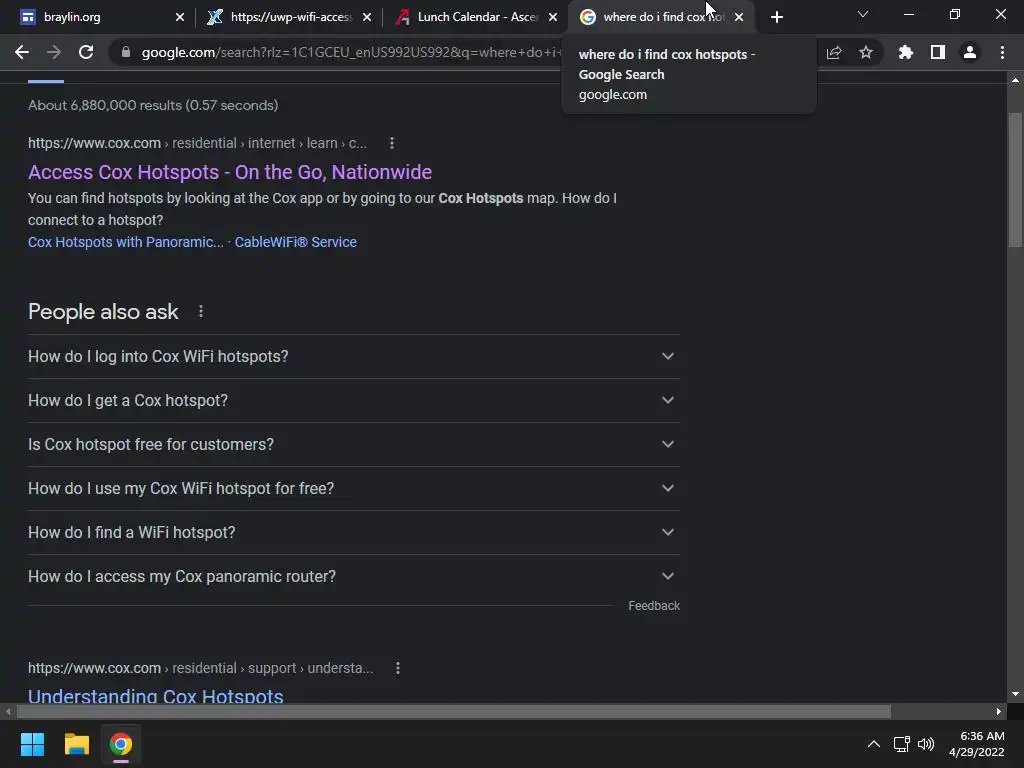This screenshot has width=1024, height=768.
Task: Switch to the uwp-wifi-access tab
Action: tap(287, 17)
